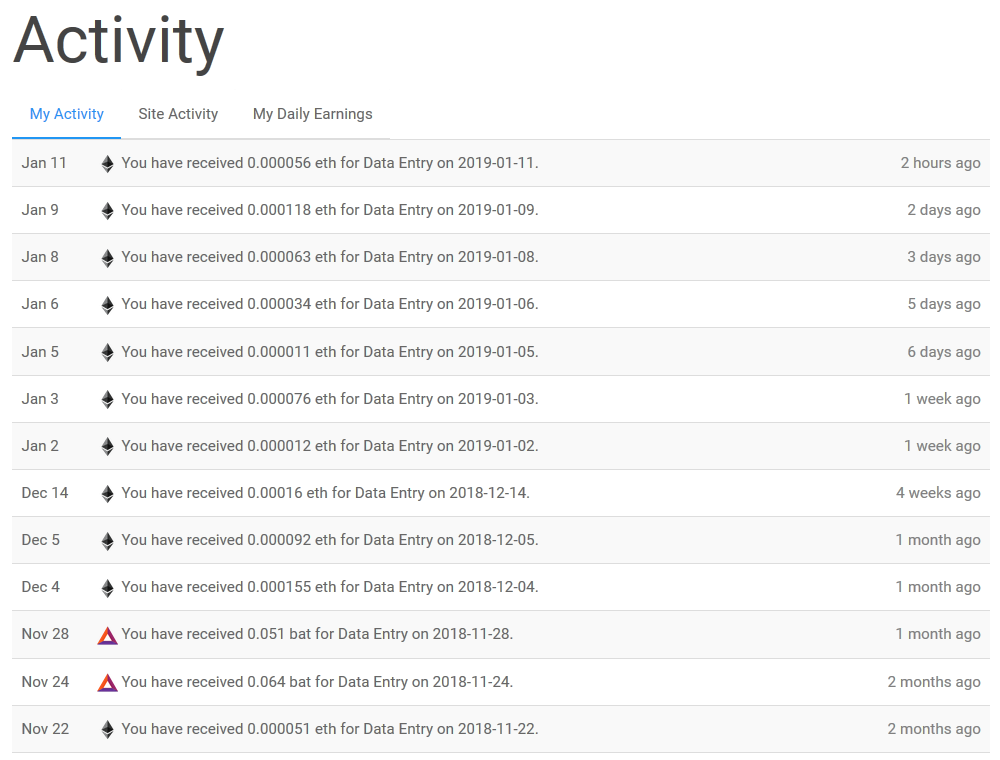Click the 'Nov 24' date label

45,682
